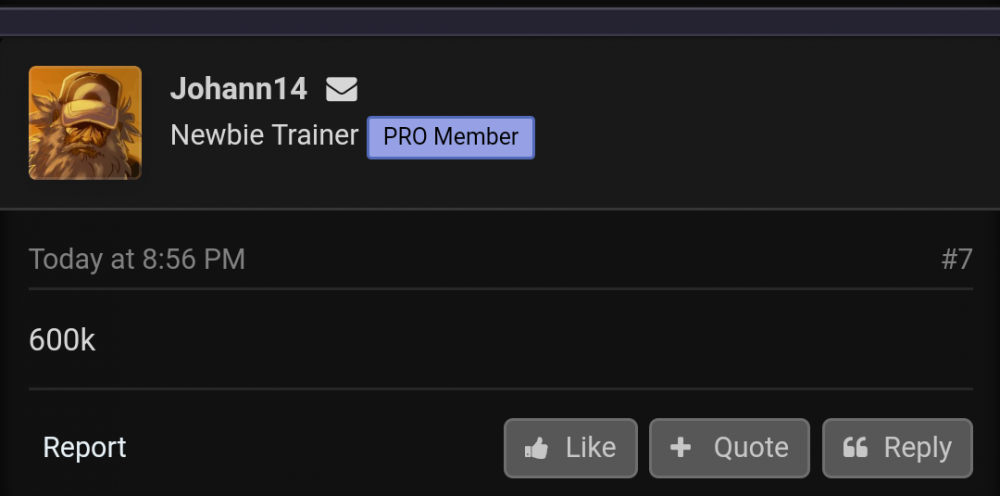Open Johann14's bearded trainer avatar
This screenshot has height=496, width=1000.
(x=85, y=122)
